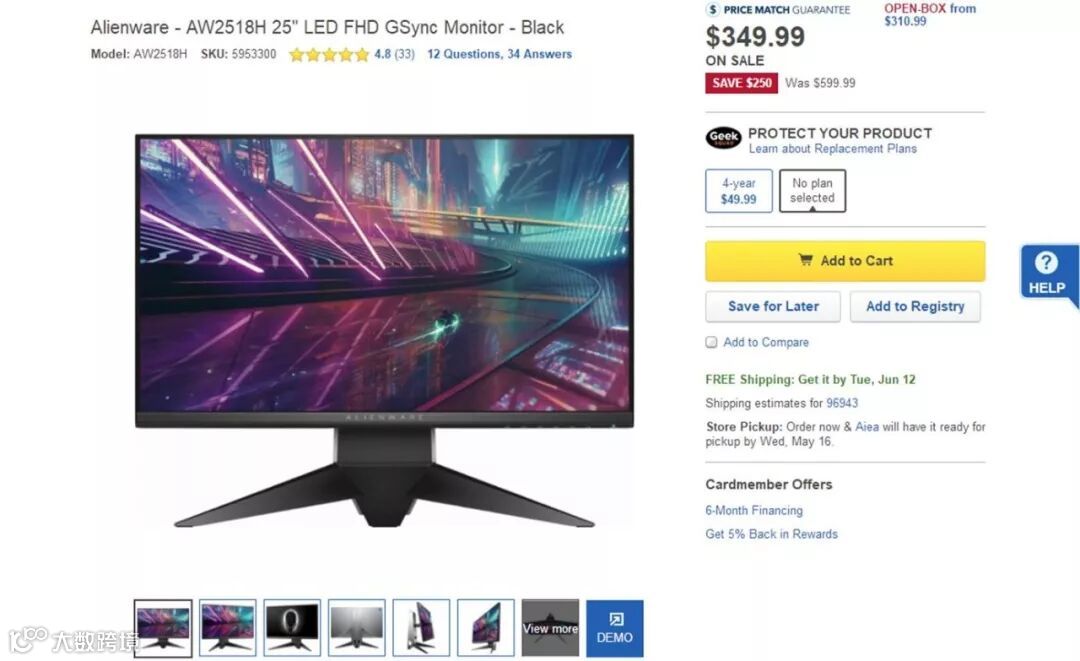This screenshot has width=1080, height=661.
Task: Change shipping ZIP code 96943
Action: [x=842, y=403]
